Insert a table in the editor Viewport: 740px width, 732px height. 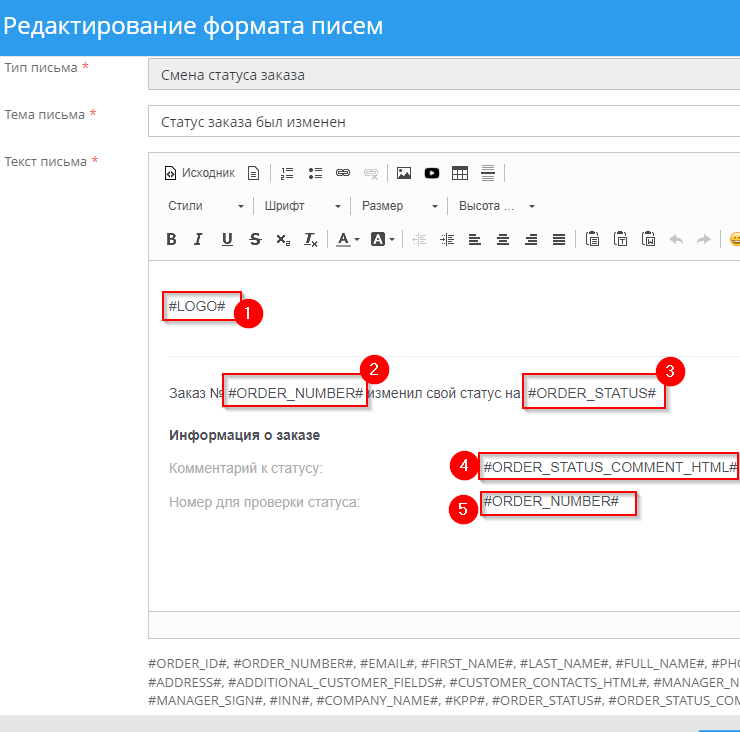[x=460, y=173]
